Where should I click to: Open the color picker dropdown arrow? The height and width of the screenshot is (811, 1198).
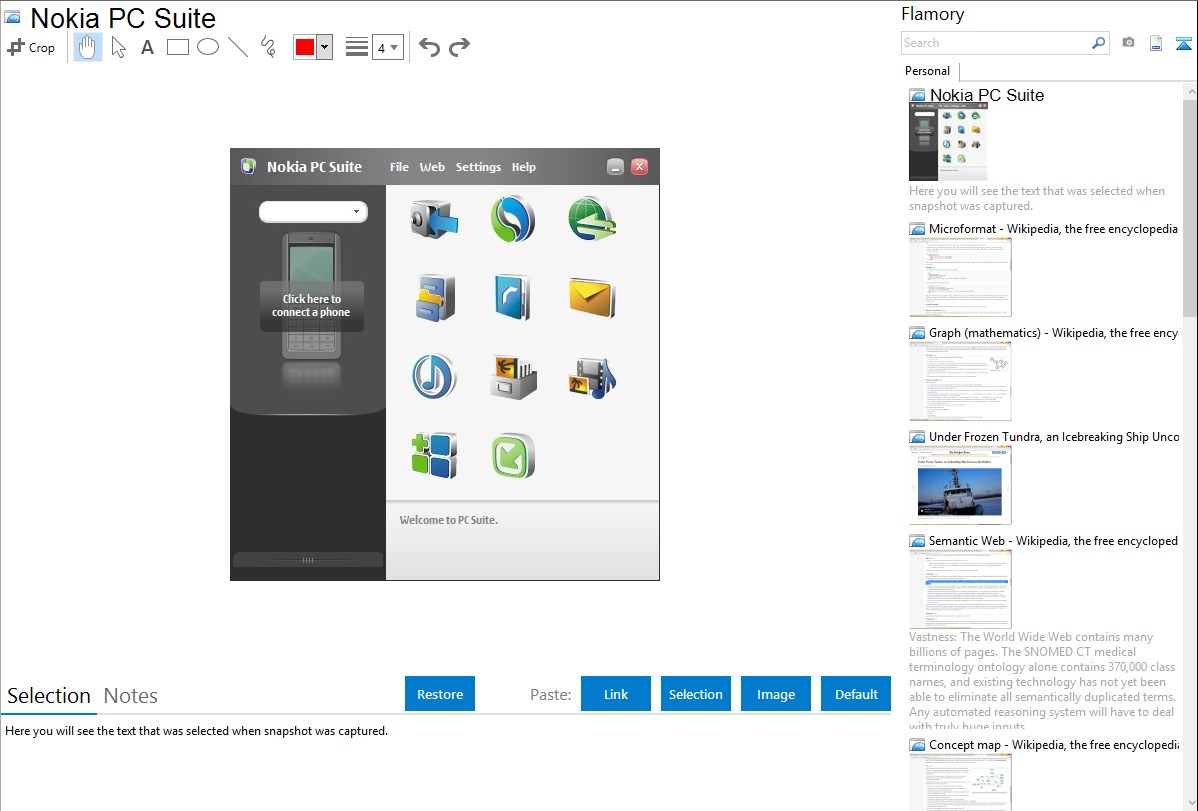(324, 47)
